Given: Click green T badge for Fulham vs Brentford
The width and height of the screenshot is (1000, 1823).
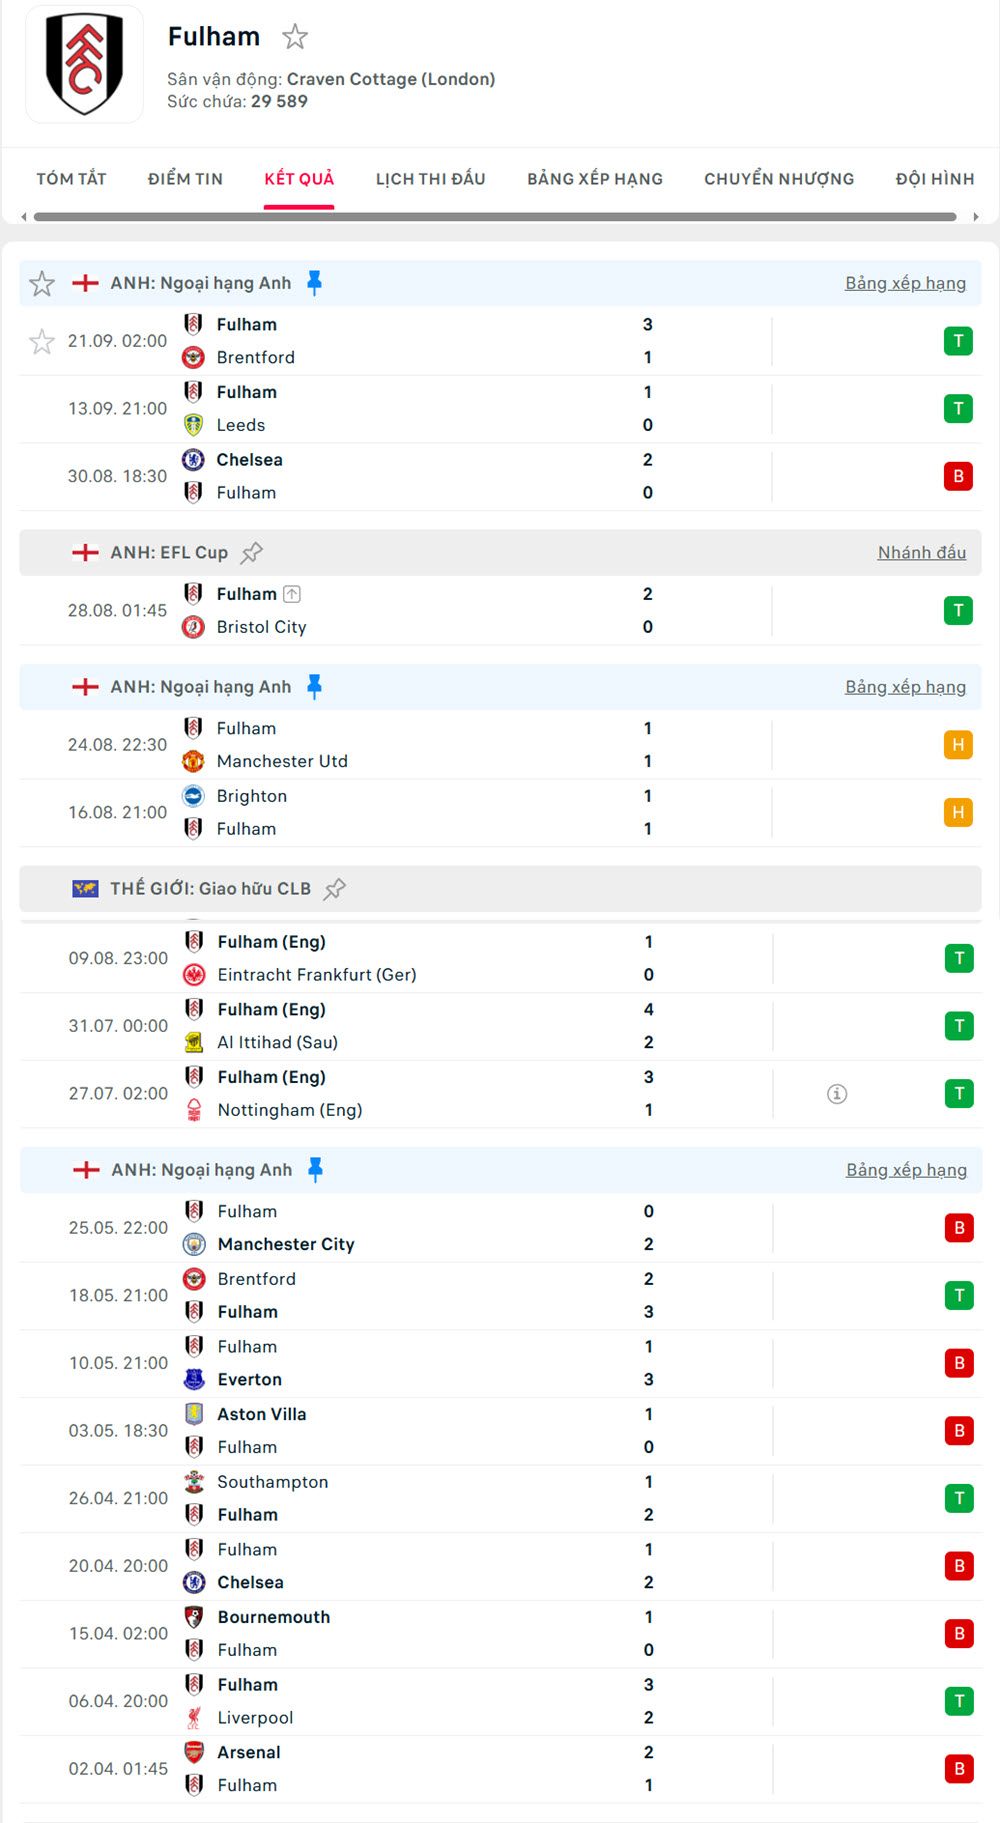Looking at the screenshot, I should click(x=958, y=341).
